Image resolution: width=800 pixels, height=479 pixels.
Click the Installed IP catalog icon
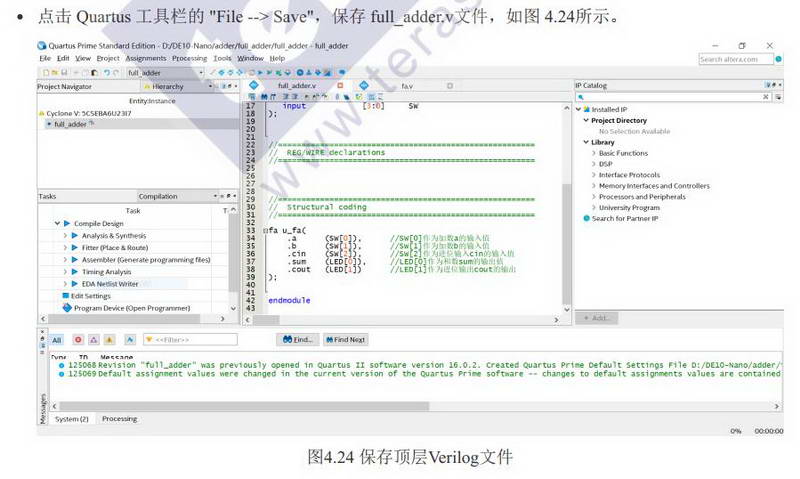click(587, 109)
